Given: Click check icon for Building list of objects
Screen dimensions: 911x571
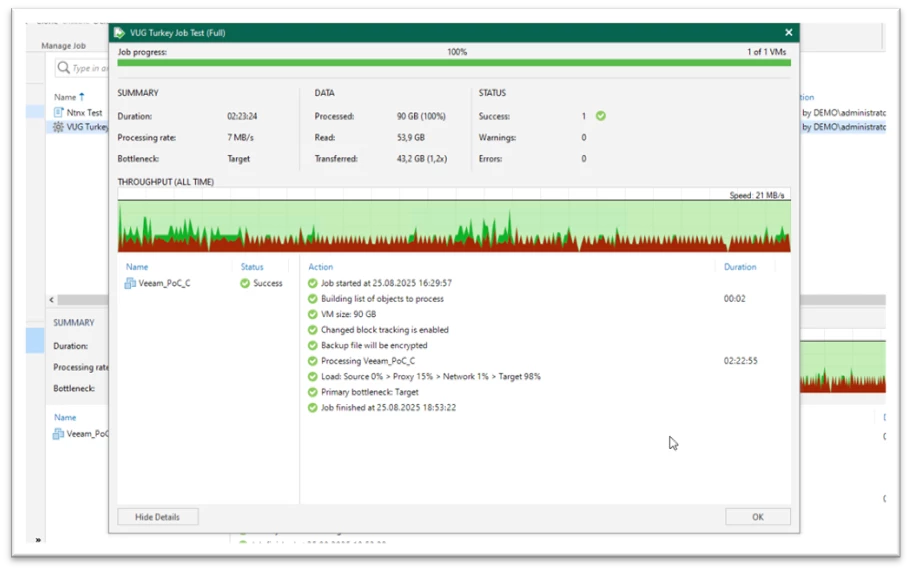Looking at the screenshot, I should pyautogui.click(x=313, y=299).
